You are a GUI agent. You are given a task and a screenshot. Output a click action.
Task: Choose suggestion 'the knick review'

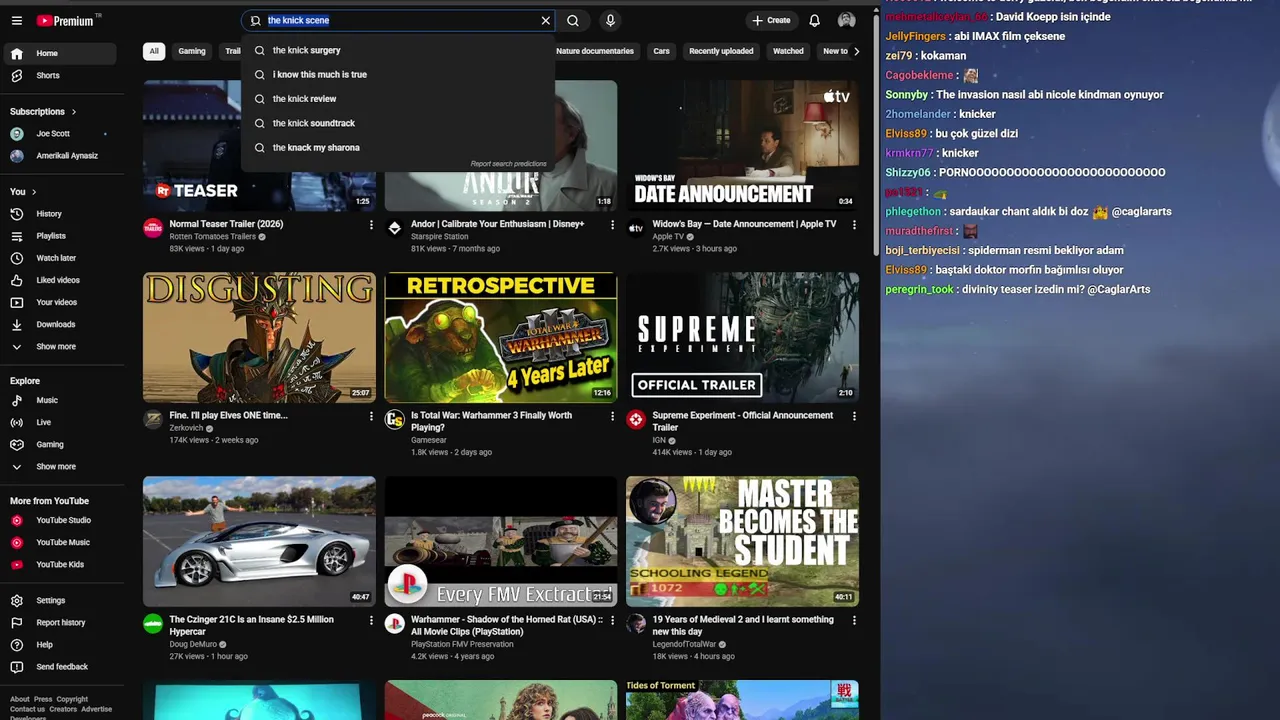point(398,99)
